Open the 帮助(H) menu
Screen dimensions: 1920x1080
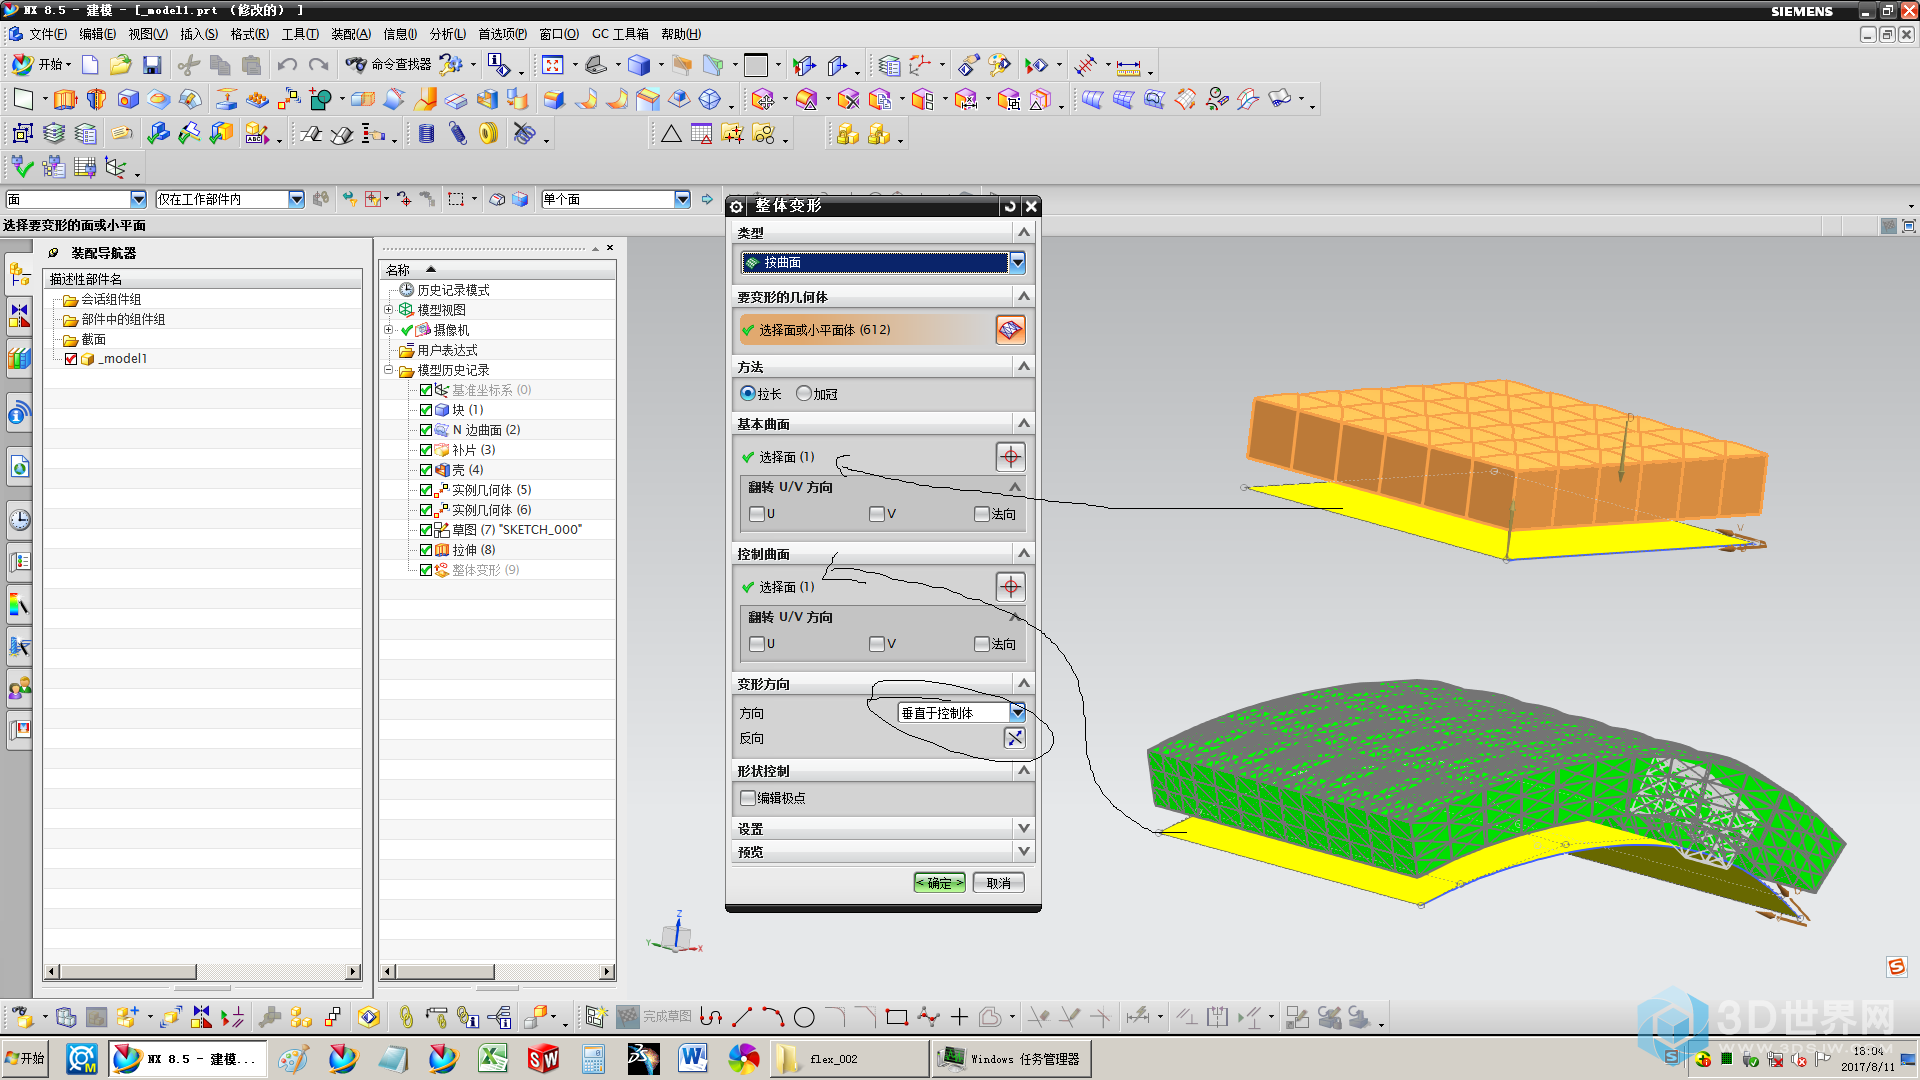[681, 34]
